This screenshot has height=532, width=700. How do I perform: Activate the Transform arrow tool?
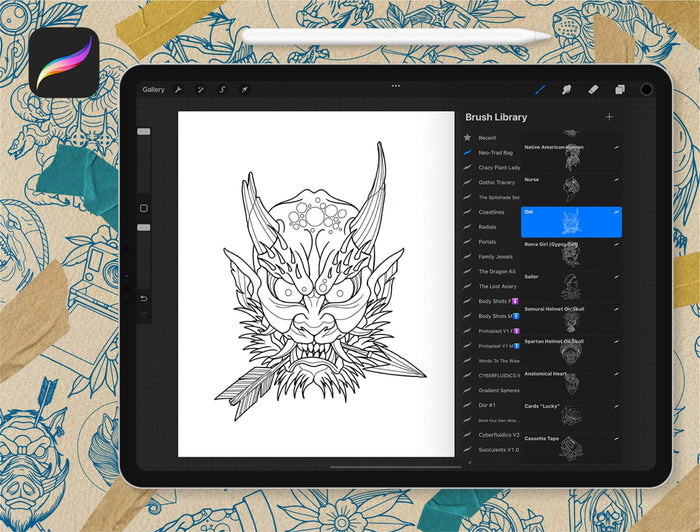tap(245, 89)
